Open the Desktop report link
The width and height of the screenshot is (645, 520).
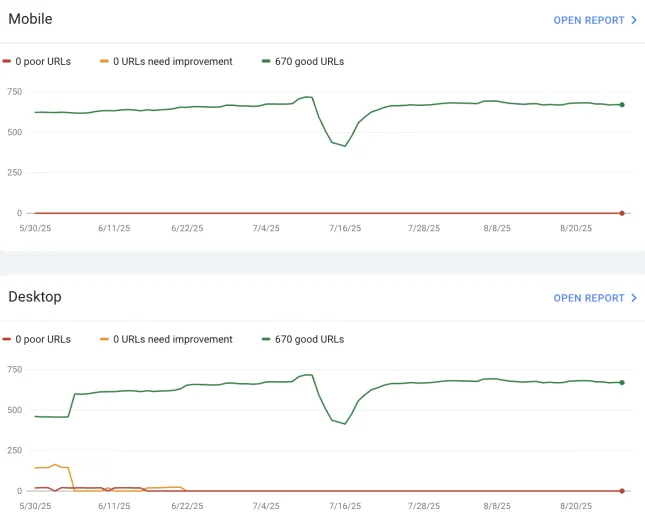[x=588, y=298]
